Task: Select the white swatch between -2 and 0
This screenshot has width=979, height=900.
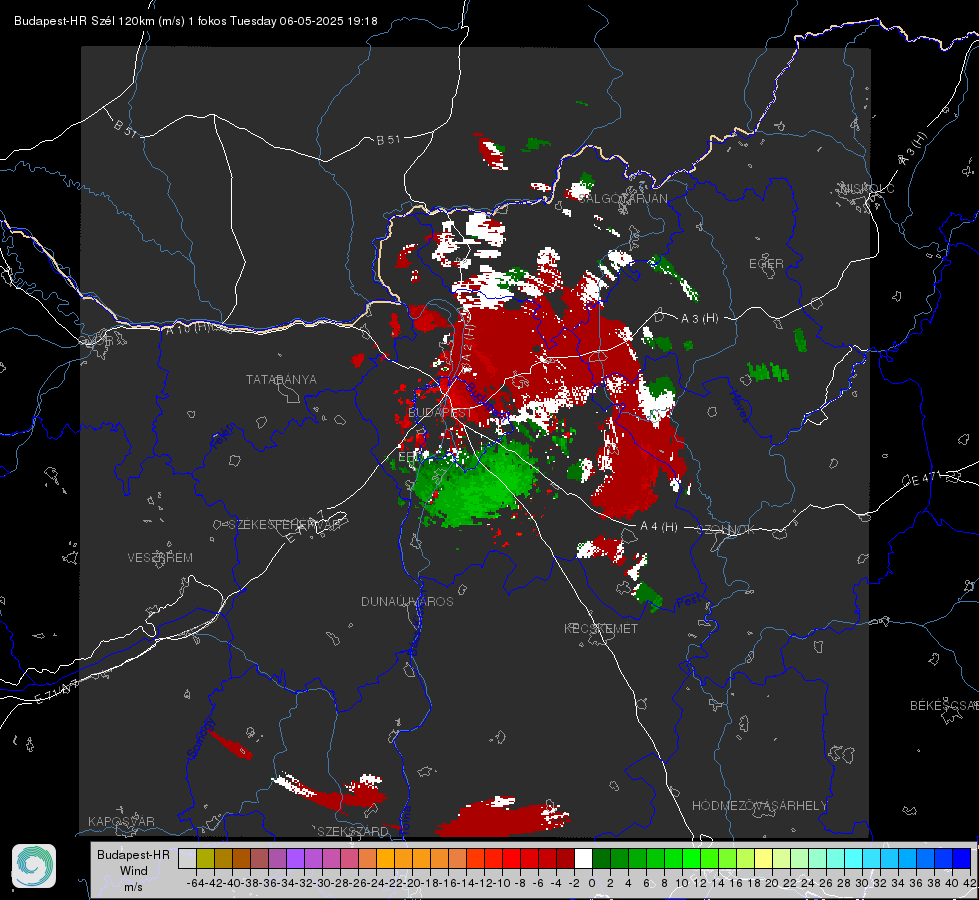Action: (583, 858)
